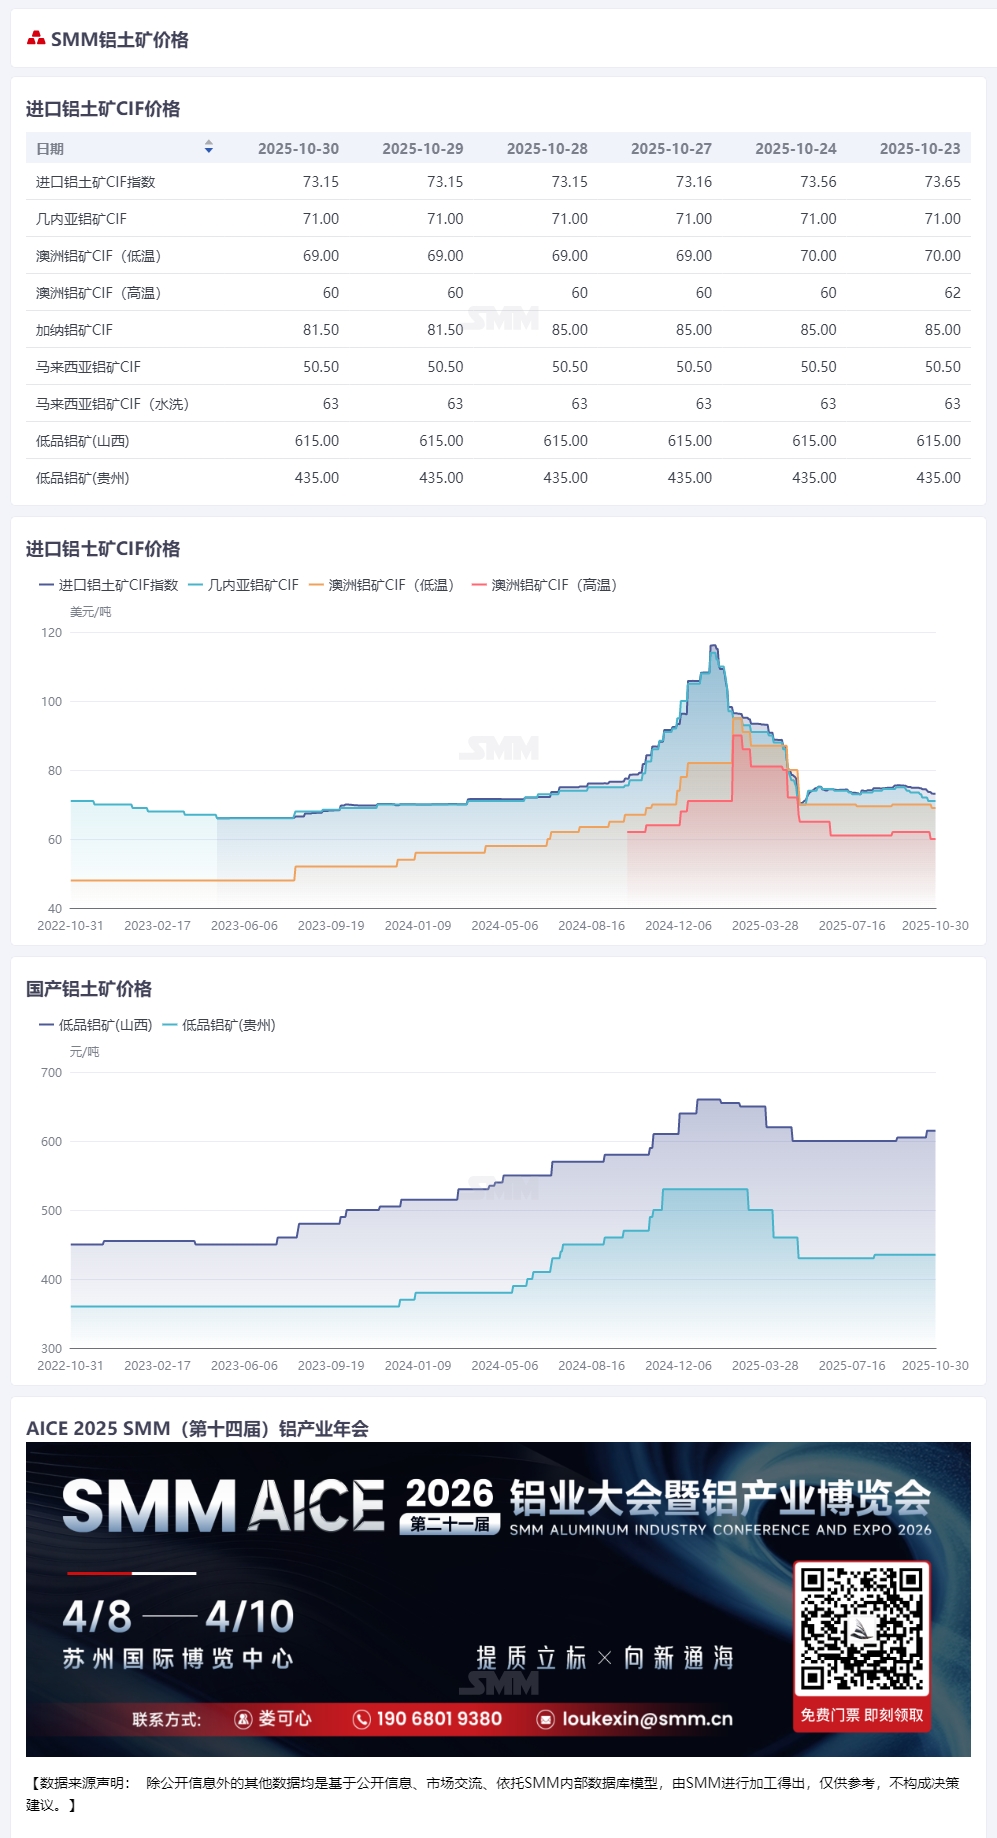Viewport: 997px width, 1838px height.
Task: Click 85.00 under 2025-10-28 in 加纳 row
Action: click(570, 330)
